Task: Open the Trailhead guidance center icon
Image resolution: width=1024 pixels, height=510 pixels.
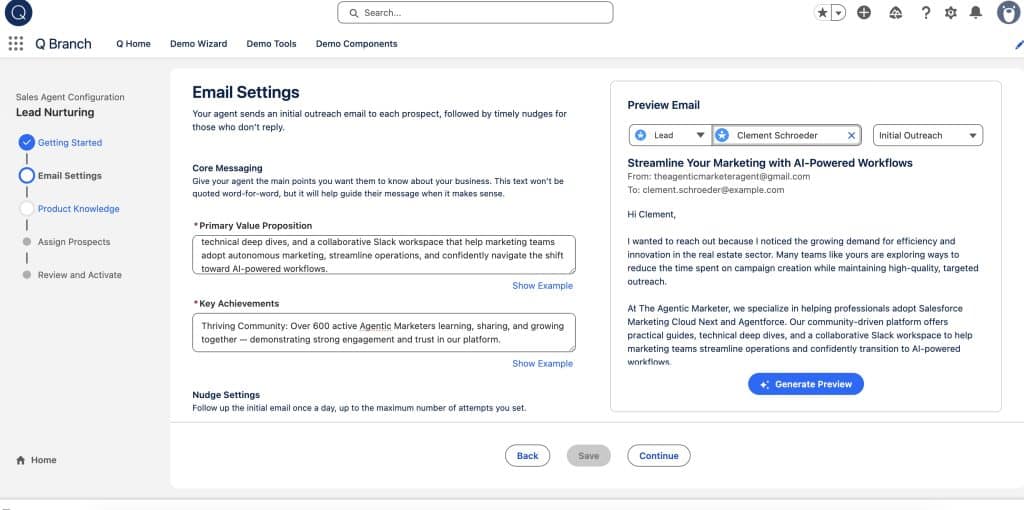Action: click(x=896, y=12)
